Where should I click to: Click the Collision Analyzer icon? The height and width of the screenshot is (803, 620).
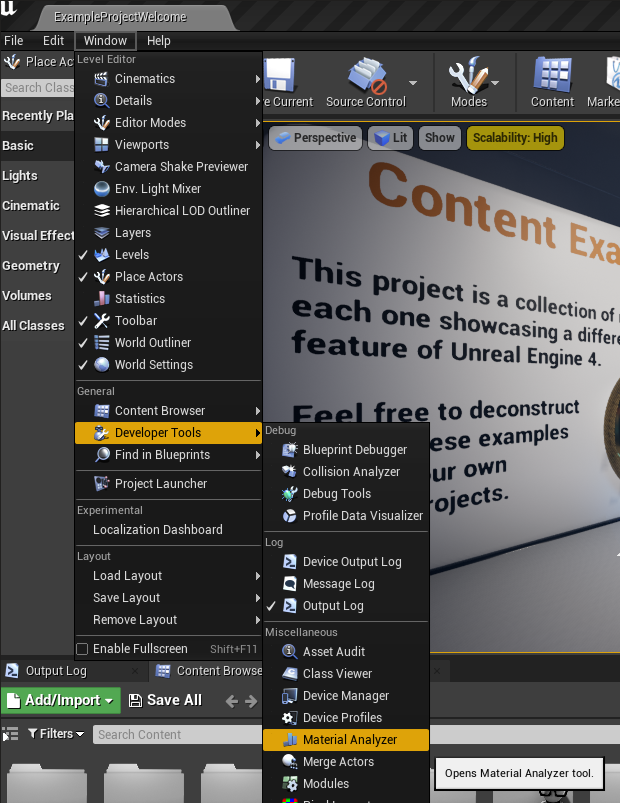(x=290, y=472)
